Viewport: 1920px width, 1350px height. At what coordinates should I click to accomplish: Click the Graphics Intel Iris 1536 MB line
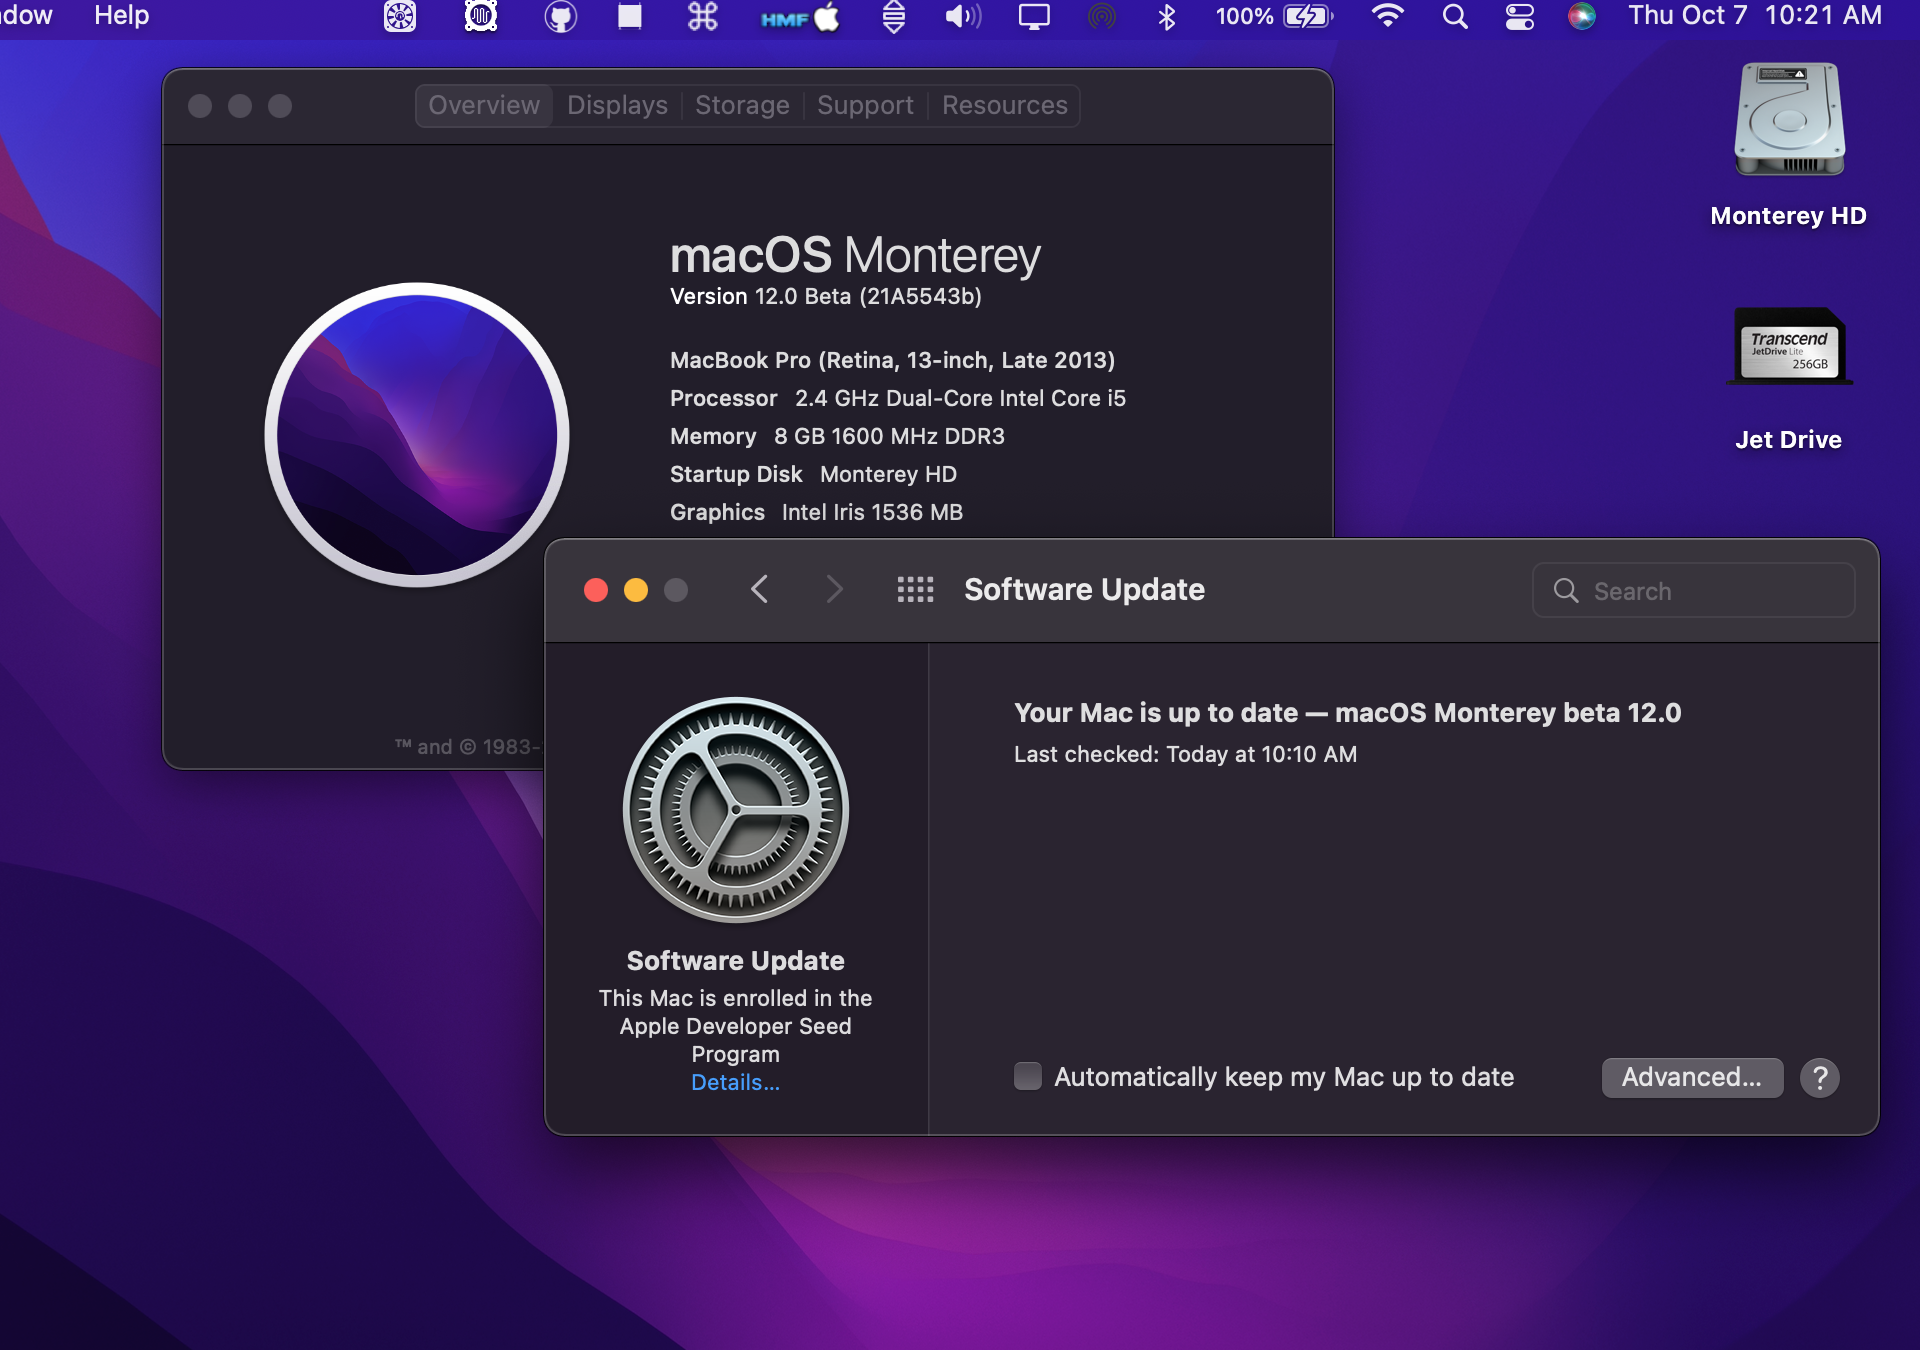(x=816, y=512)
